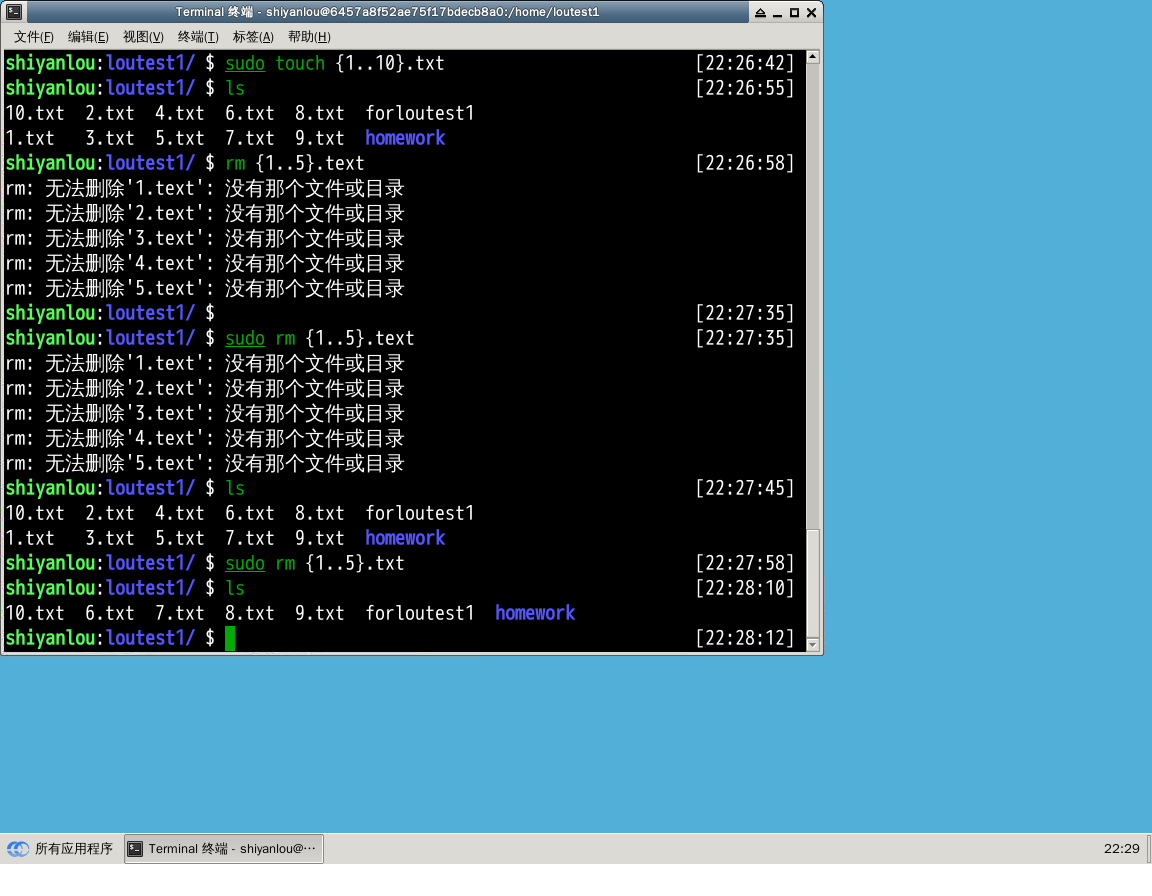1152x896 pixels.
Task: Minimize the Terminal window
Action: [x=778, y=13]
